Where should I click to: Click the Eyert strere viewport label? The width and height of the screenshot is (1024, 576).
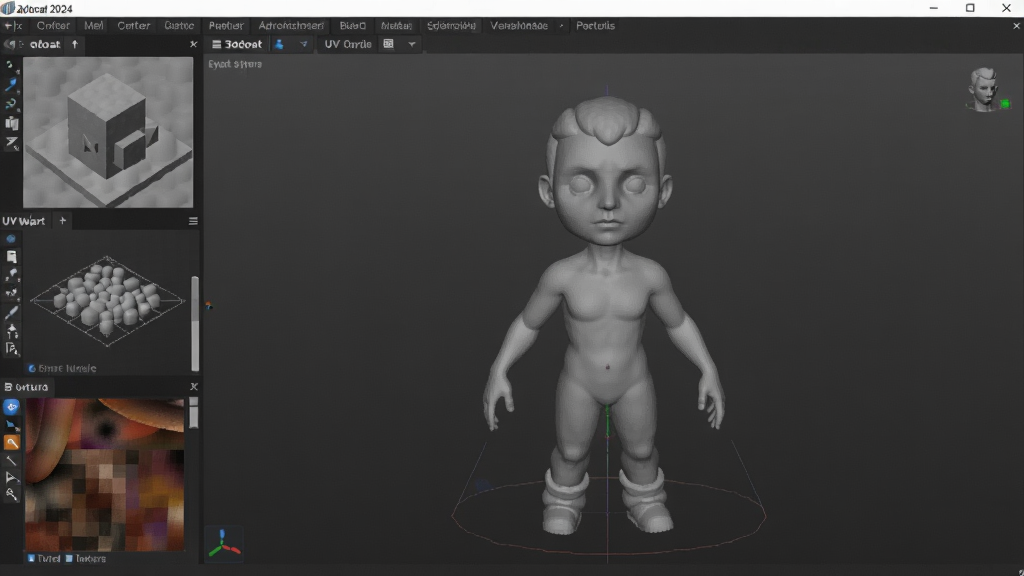235,64
